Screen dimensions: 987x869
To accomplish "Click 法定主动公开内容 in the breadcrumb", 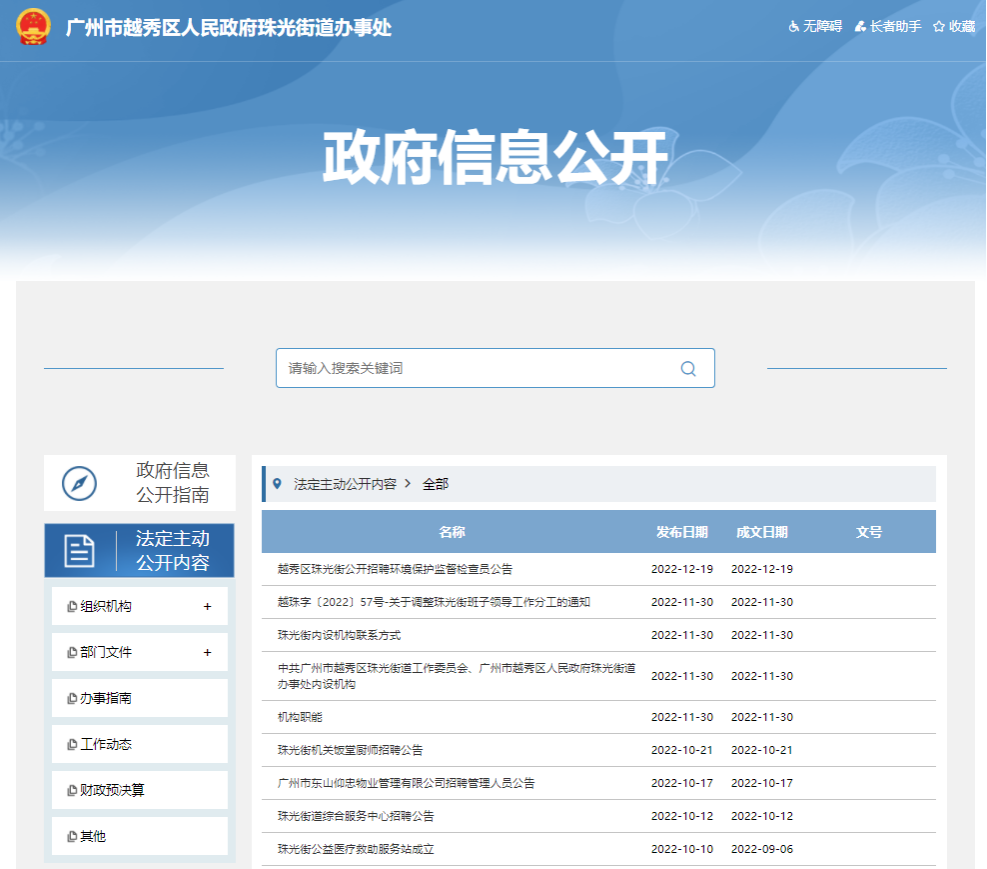I will pyautogui.click(x=345, y=484).
